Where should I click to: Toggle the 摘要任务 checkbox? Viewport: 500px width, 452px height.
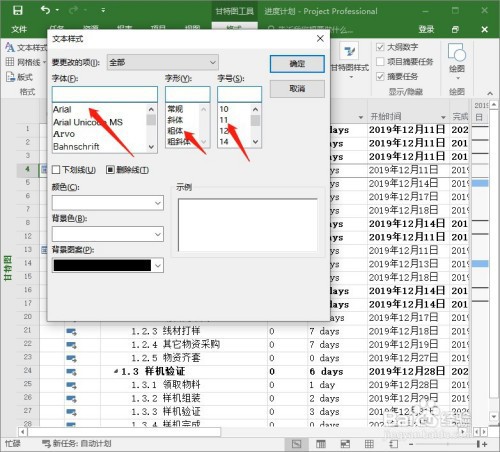[380, 76]
